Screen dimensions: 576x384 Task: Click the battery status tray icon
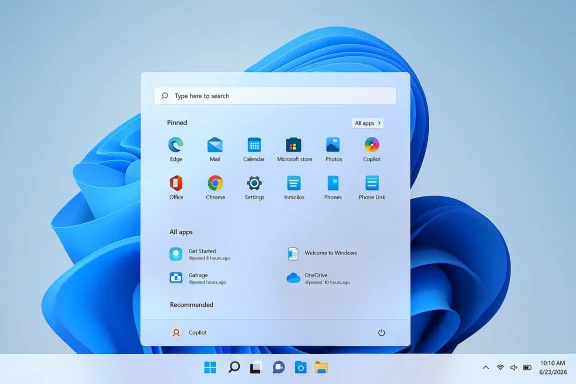(x=527, y=367)
